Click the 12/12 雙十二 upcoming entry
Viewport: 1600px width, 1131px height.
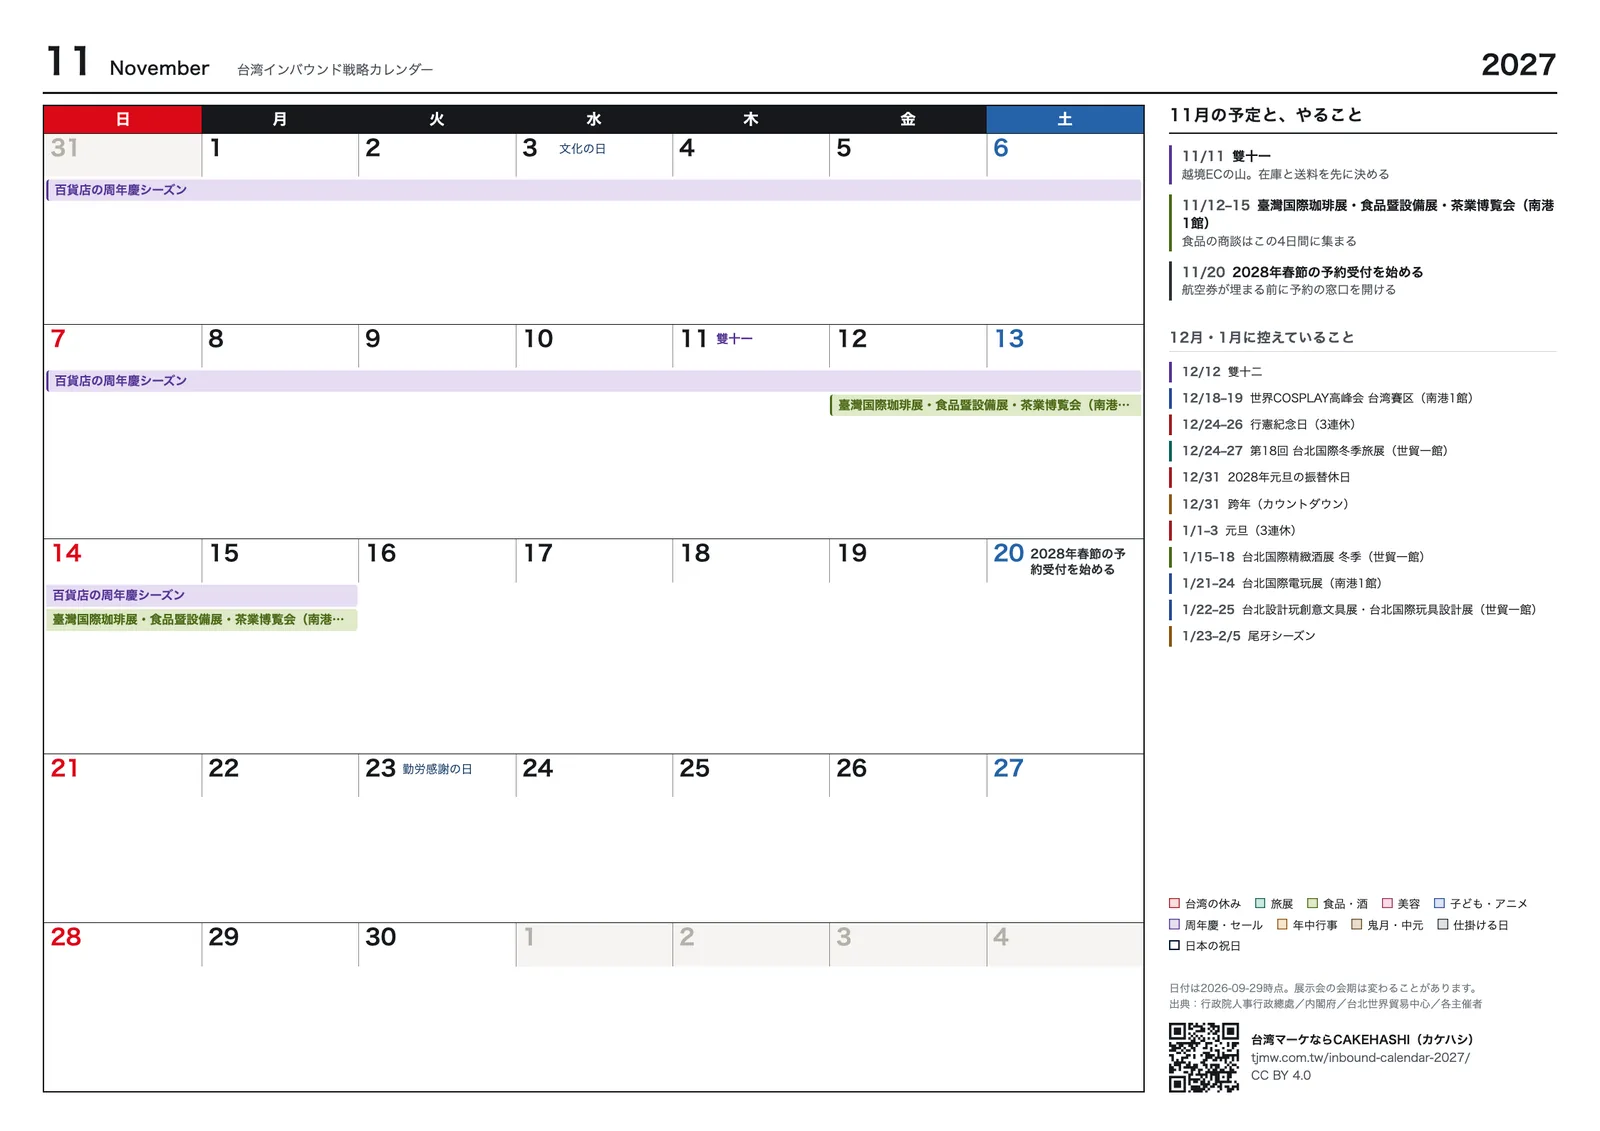tap(1221, 372)
